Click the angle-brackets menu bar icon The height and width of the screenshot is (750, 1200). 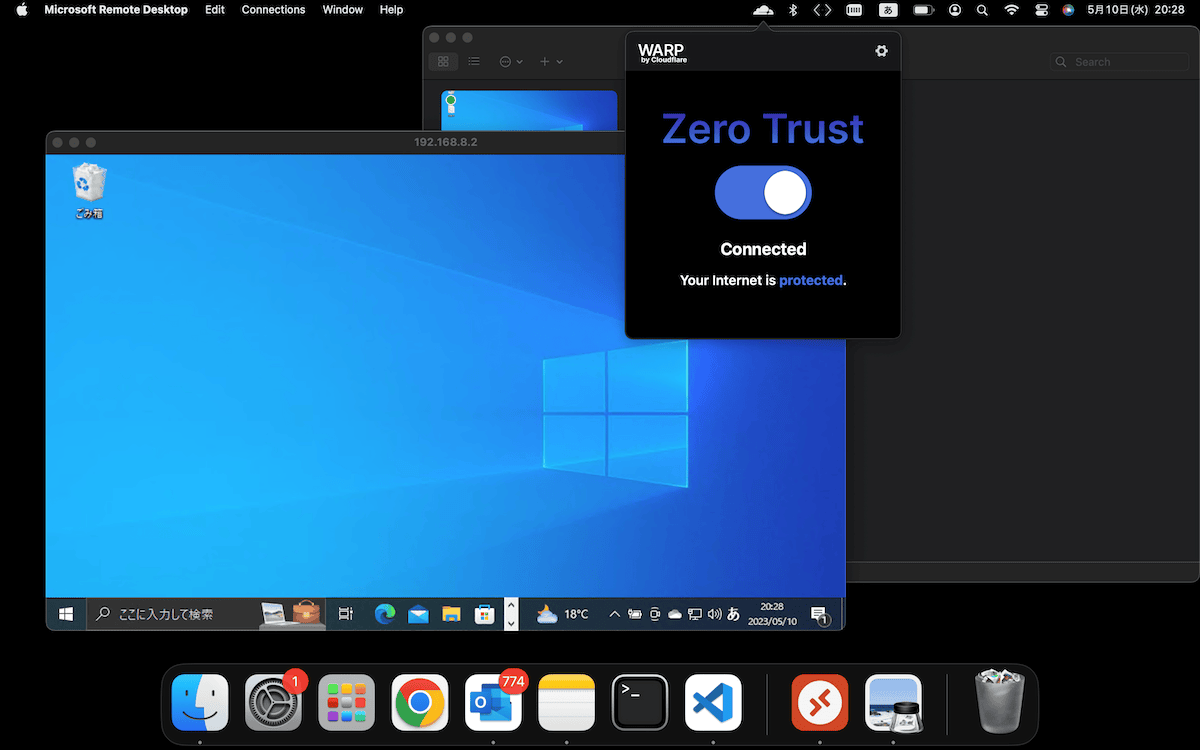coord(822,10)
